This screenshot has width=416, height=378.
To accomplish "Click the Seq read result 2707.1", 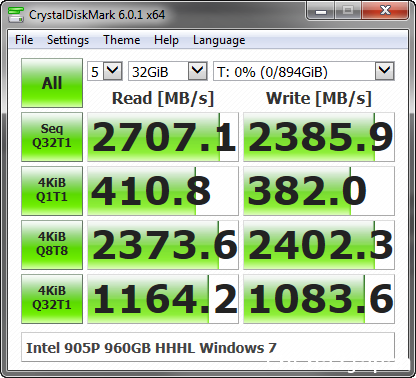I will coord(163,137).
